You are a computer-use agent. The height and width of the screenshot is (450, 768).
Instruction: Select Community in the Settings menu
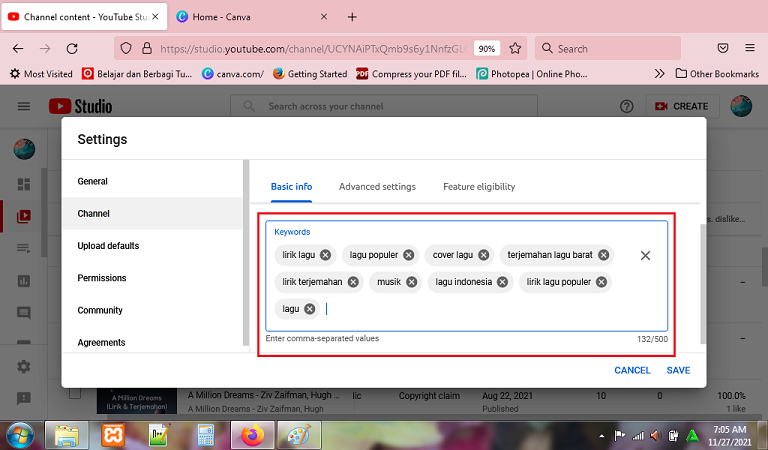pos(153,310)
